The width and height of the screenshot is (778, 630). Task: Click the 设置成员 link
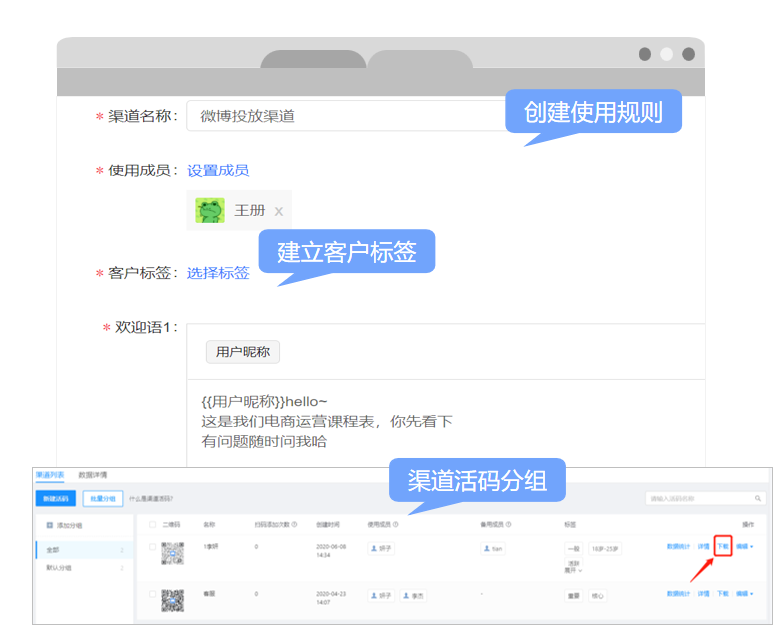click(218, 171)
